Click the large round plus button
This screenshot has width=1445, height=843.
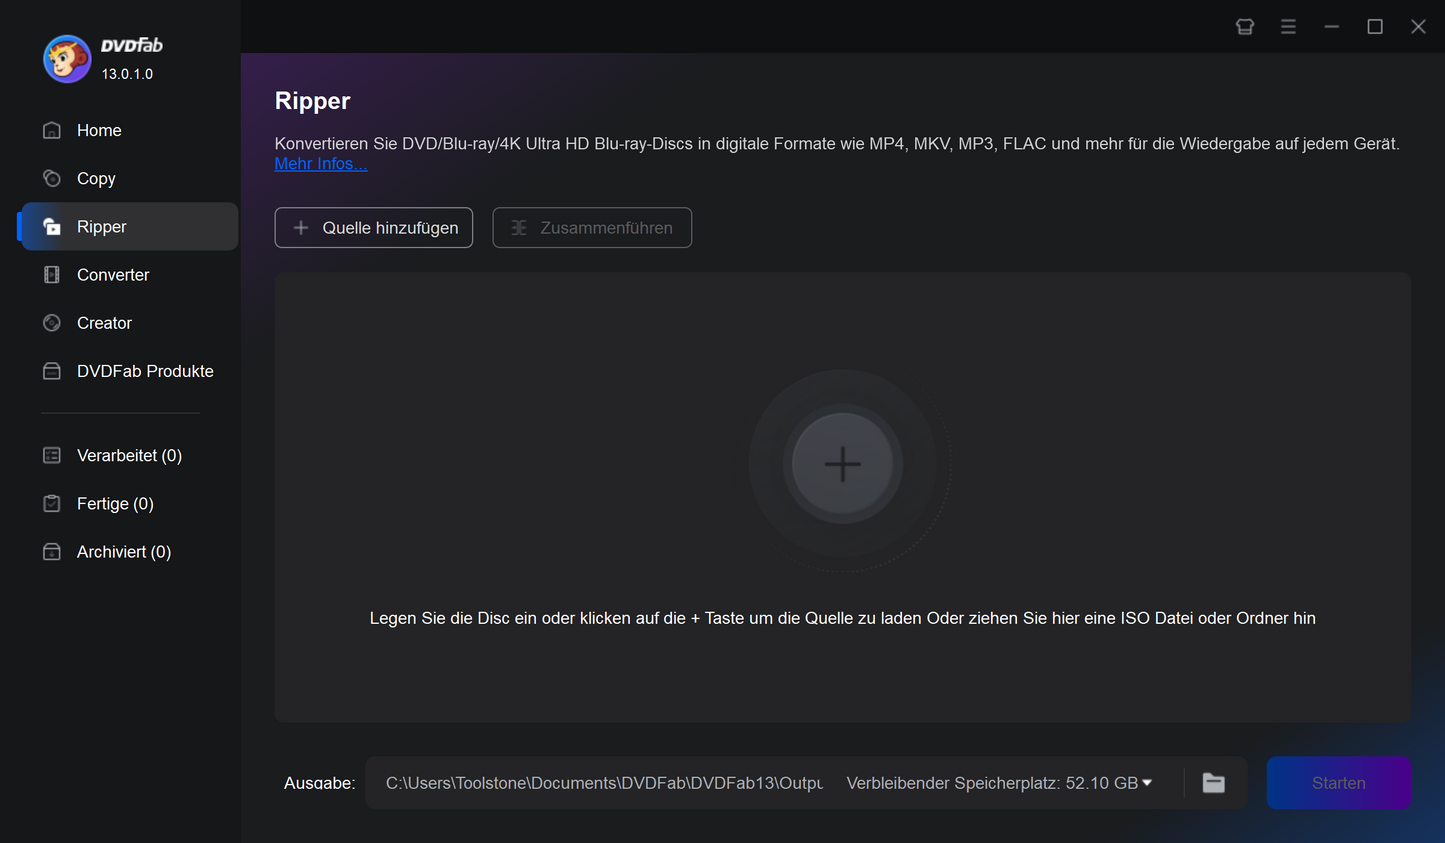pyautogui.click(x=842, y=464)
